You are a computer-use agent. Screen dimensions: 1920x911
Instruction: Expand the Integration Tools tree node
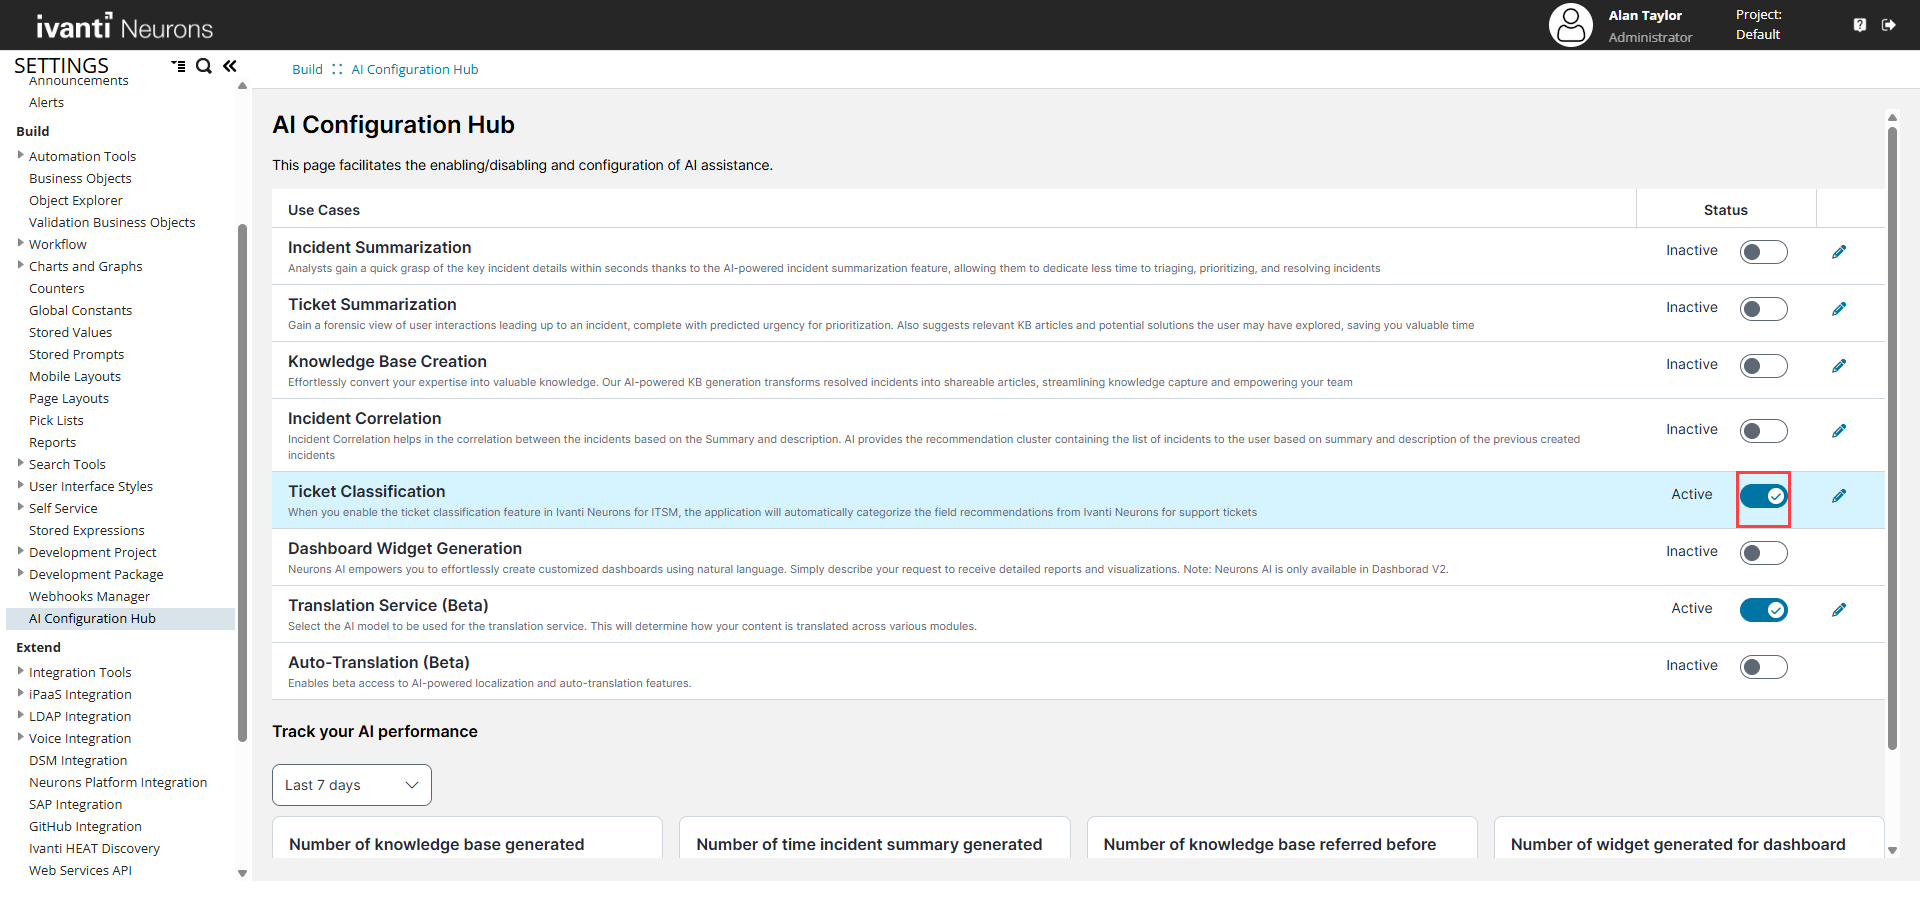tap(20, 671)
